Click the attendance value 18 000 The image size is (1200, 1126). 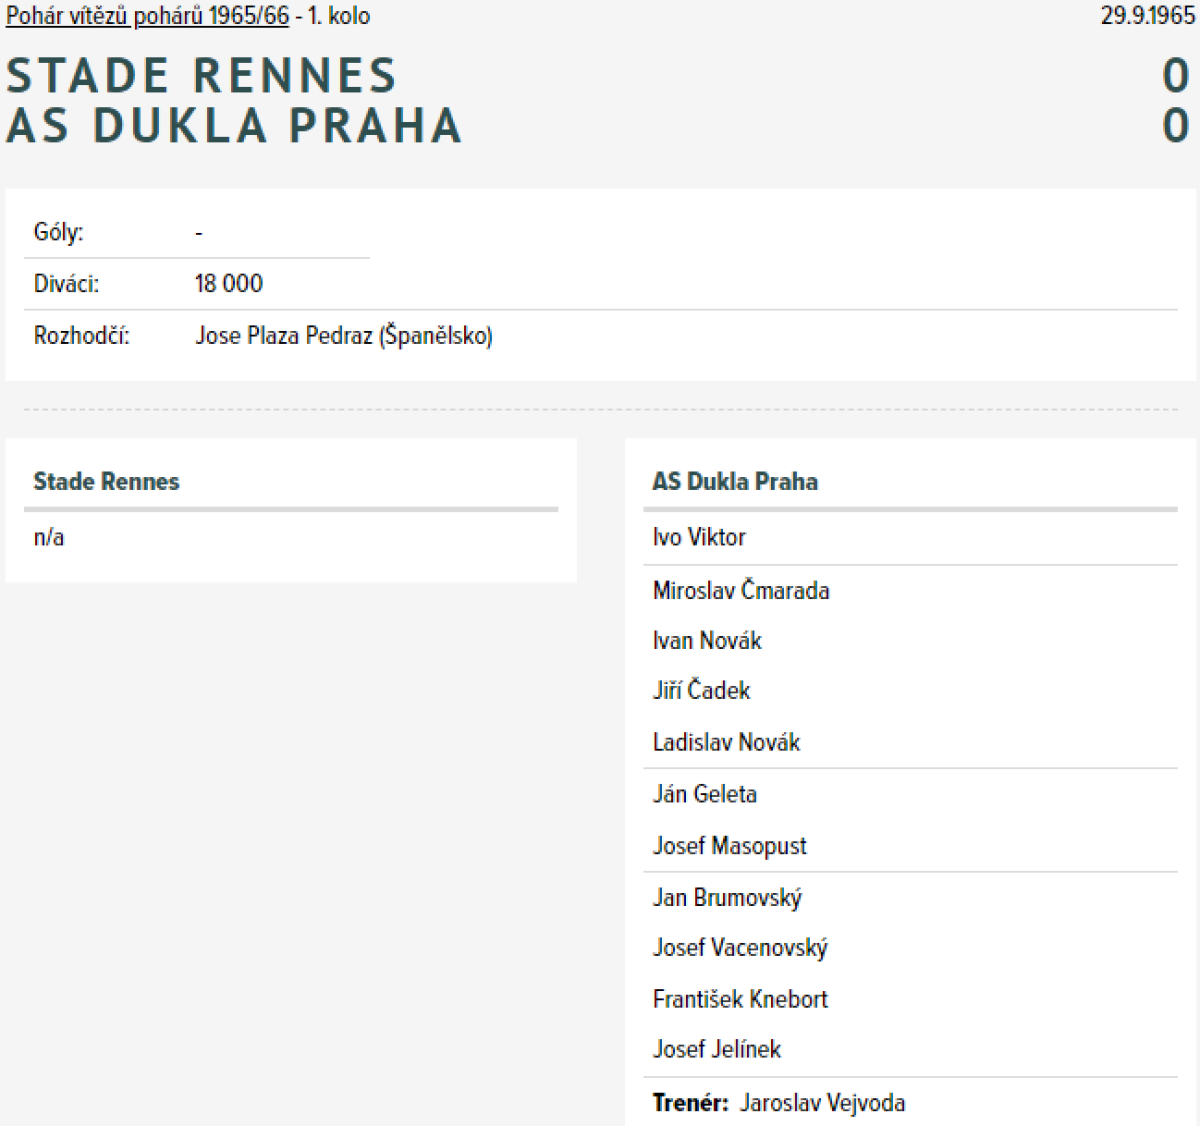[x=229, y=284]
